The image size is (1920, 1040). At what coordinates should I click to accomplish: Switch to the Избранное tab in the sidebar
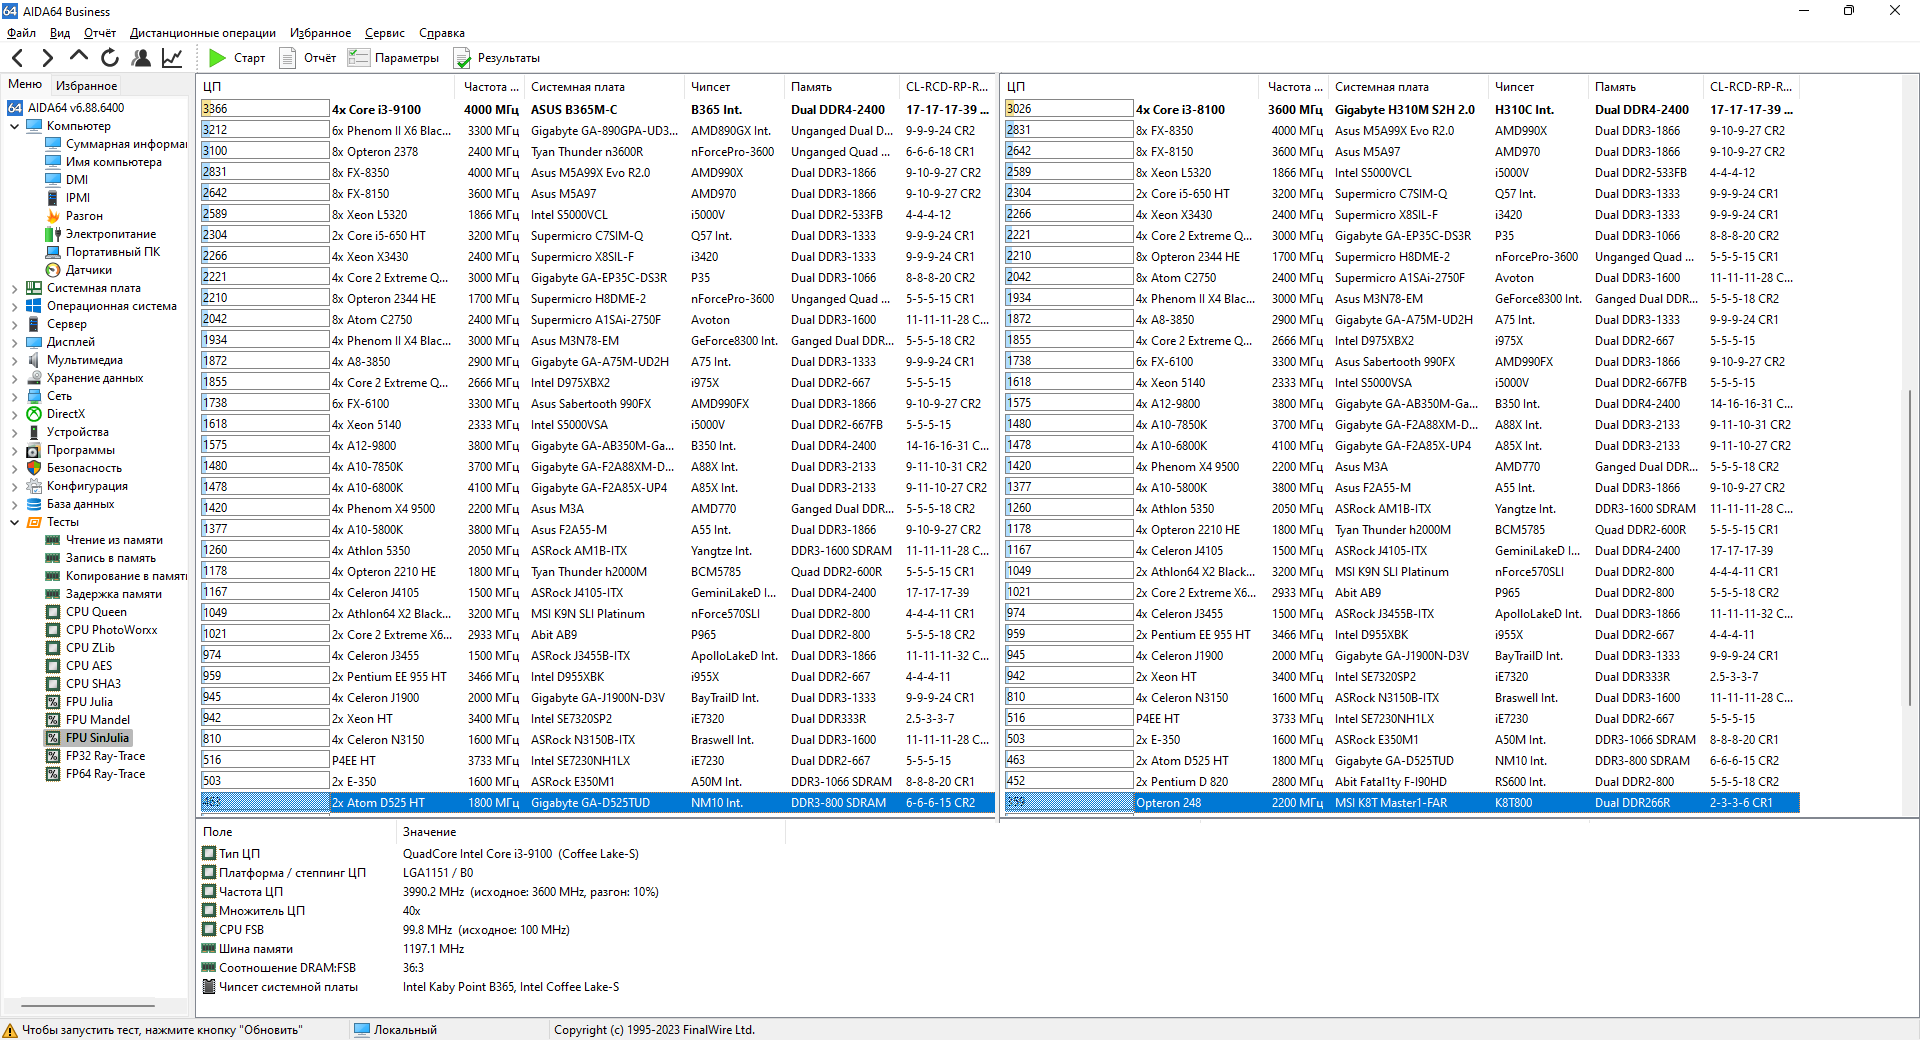(87, 86)
